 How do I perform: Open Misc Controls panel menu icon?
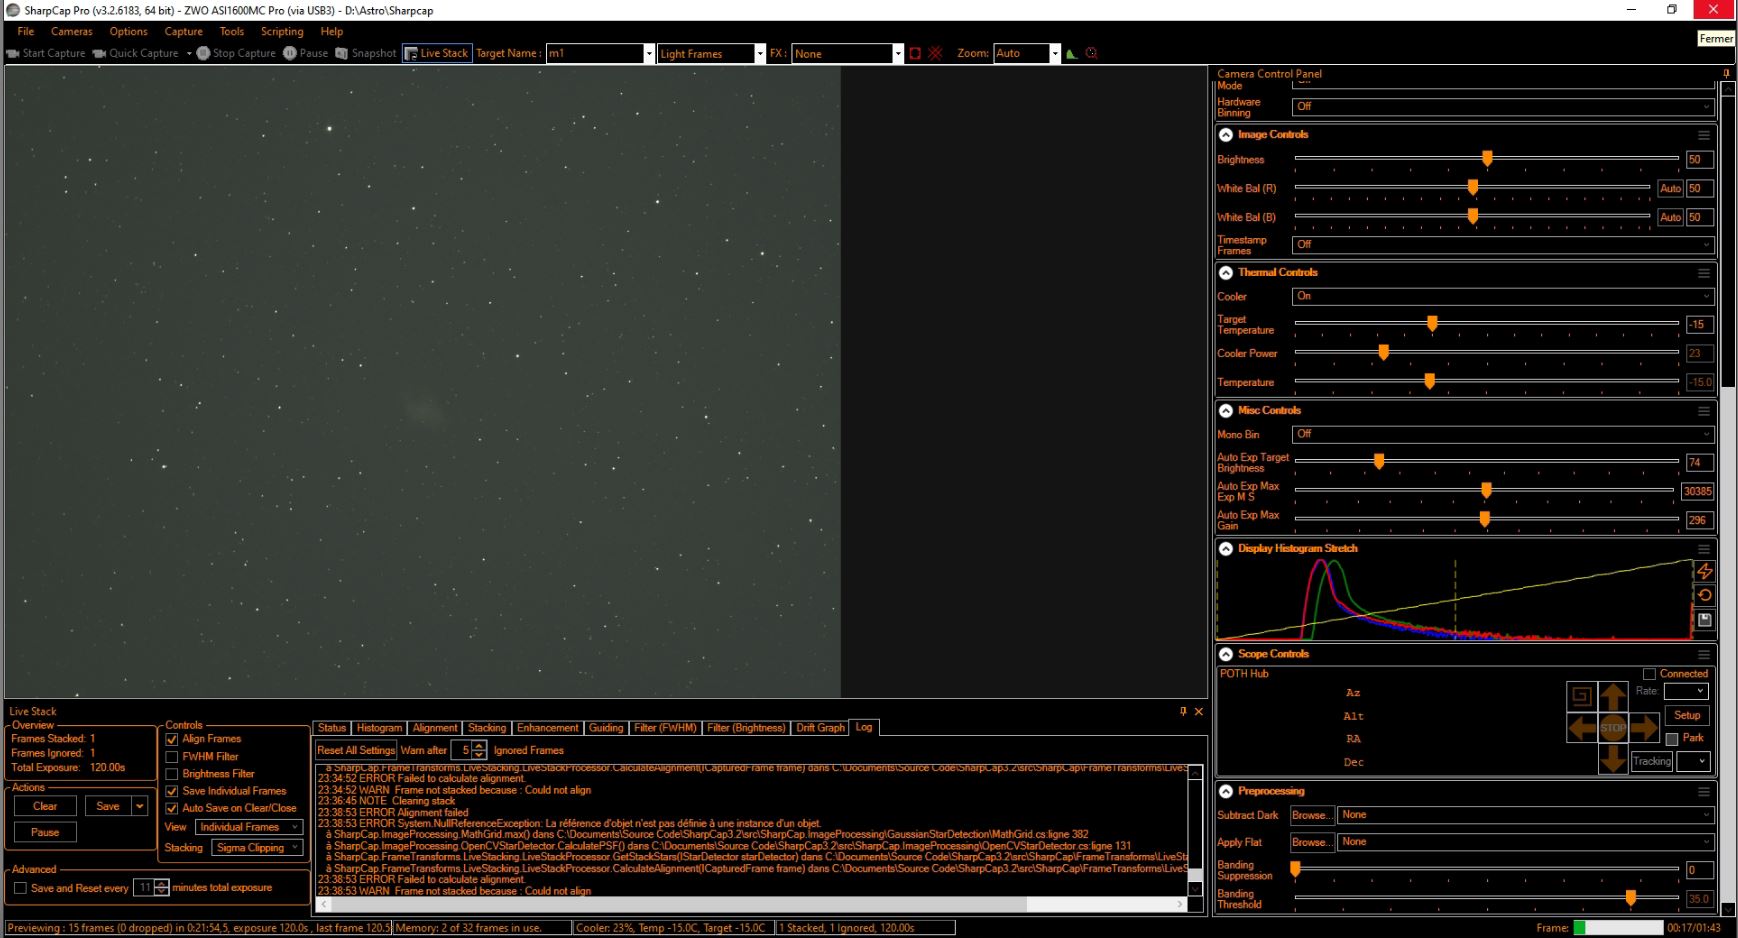1703,411
